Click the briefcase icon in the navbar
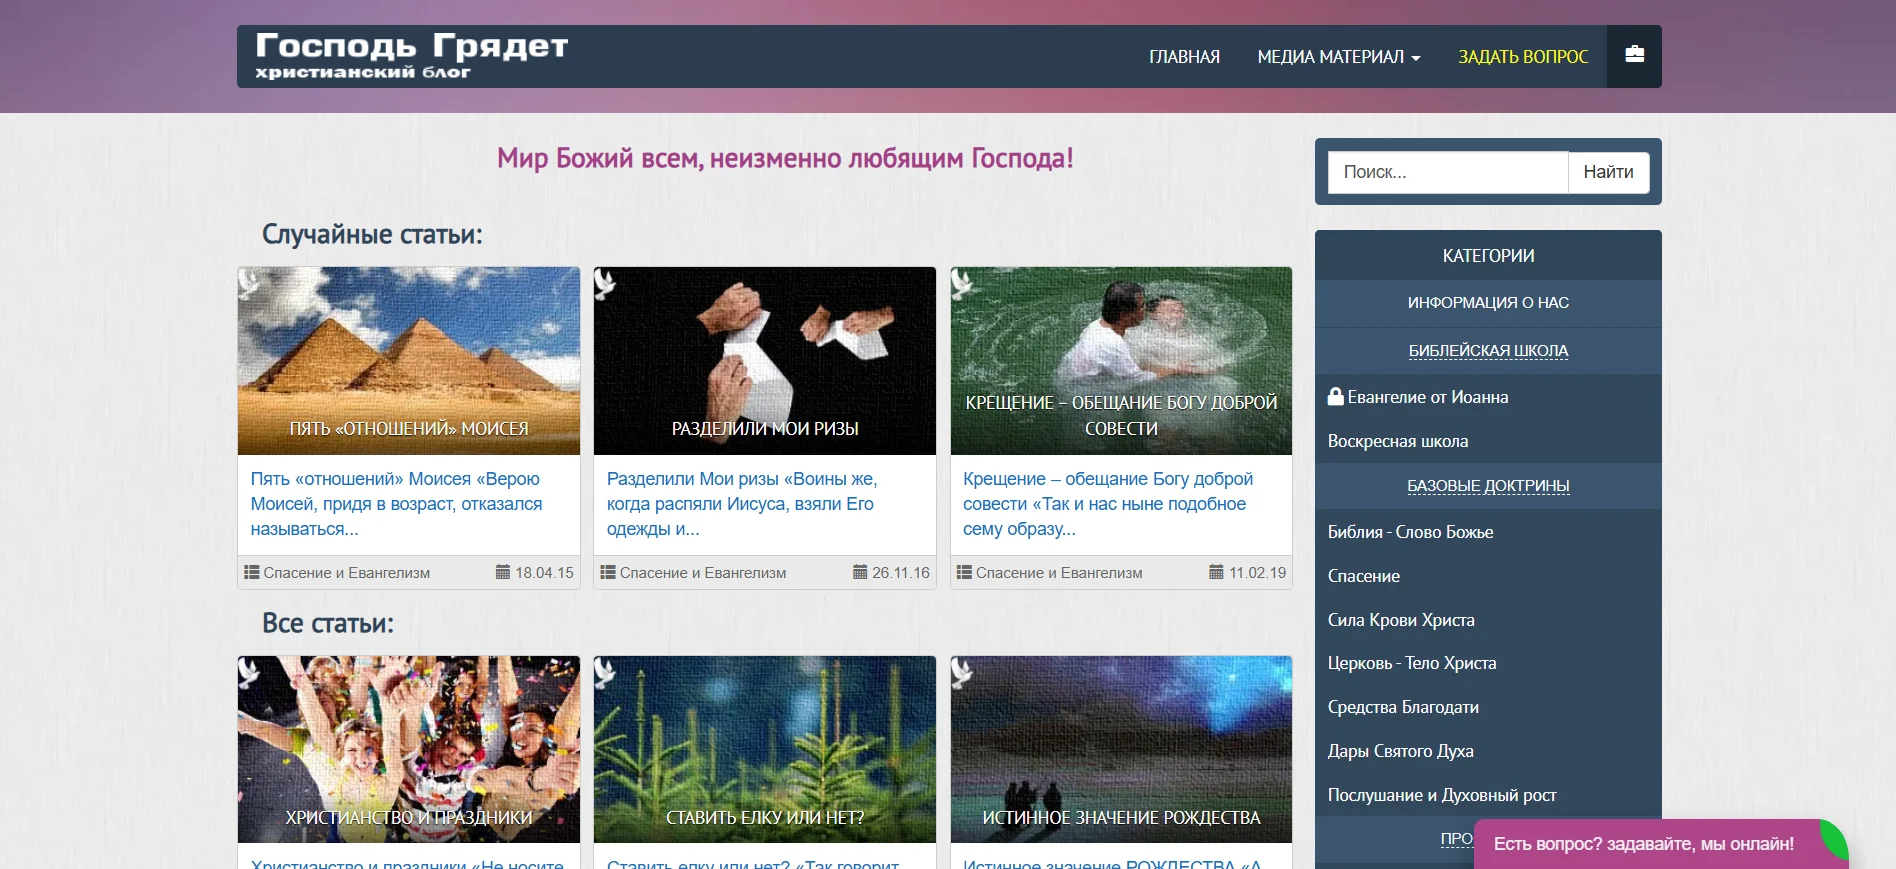1896x869 pixels. [x=1634, y=55]
